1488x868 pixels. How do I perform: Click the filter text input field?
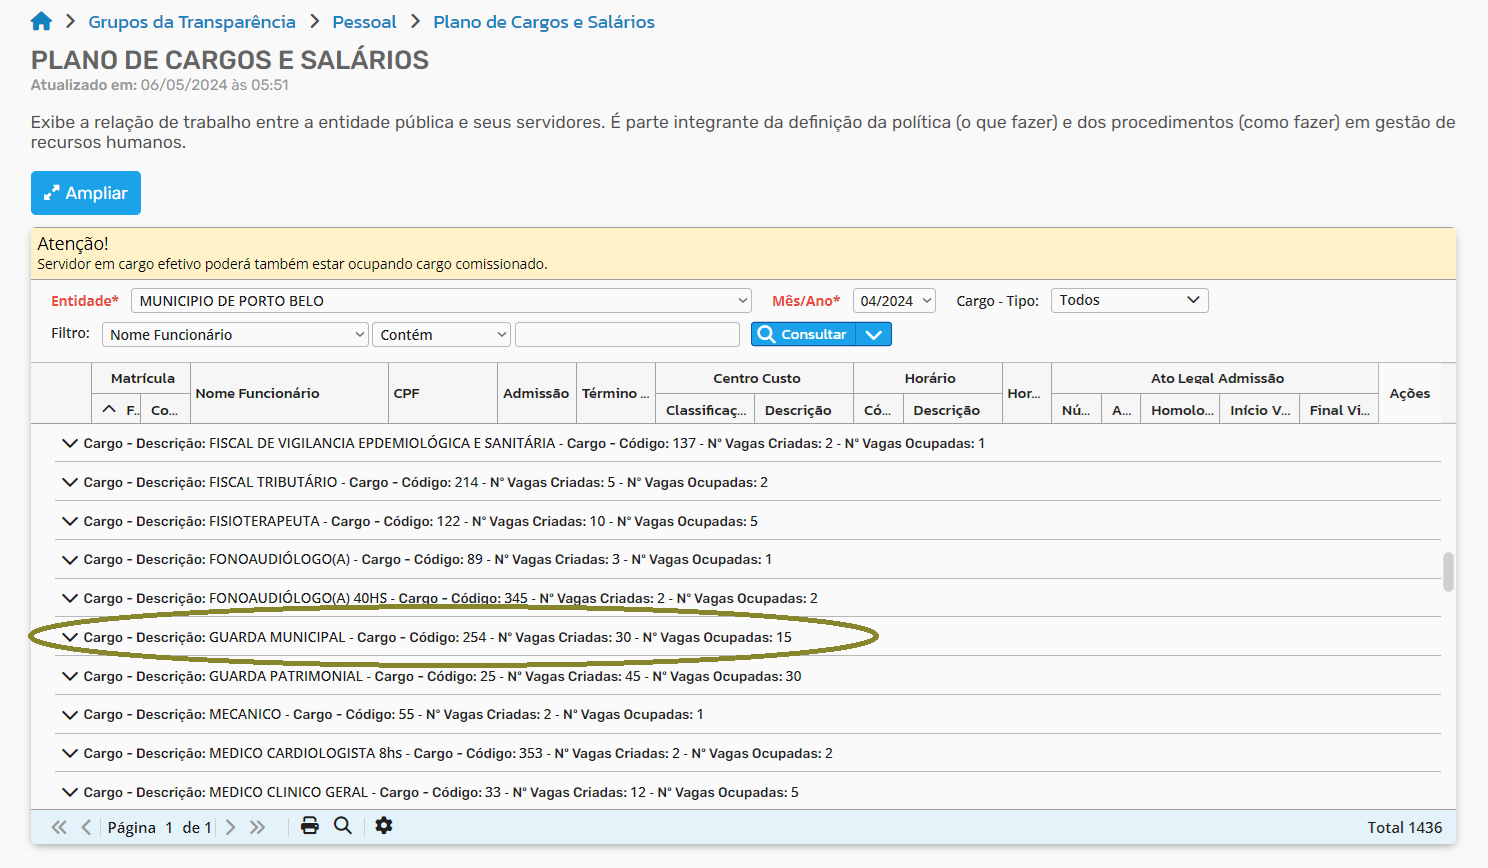(x=627, y=335)
